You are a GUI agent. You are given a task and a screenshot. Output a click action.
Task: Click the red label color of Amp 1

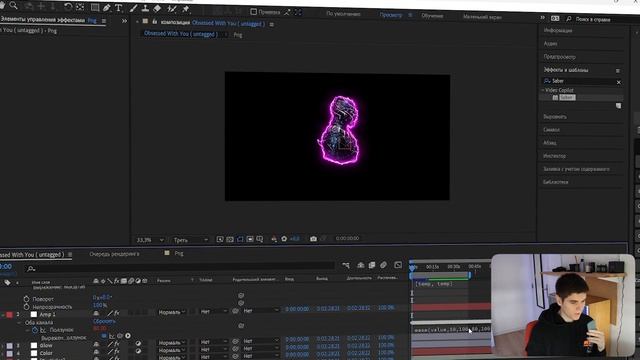pyautogui.click(x=9, y=315)
